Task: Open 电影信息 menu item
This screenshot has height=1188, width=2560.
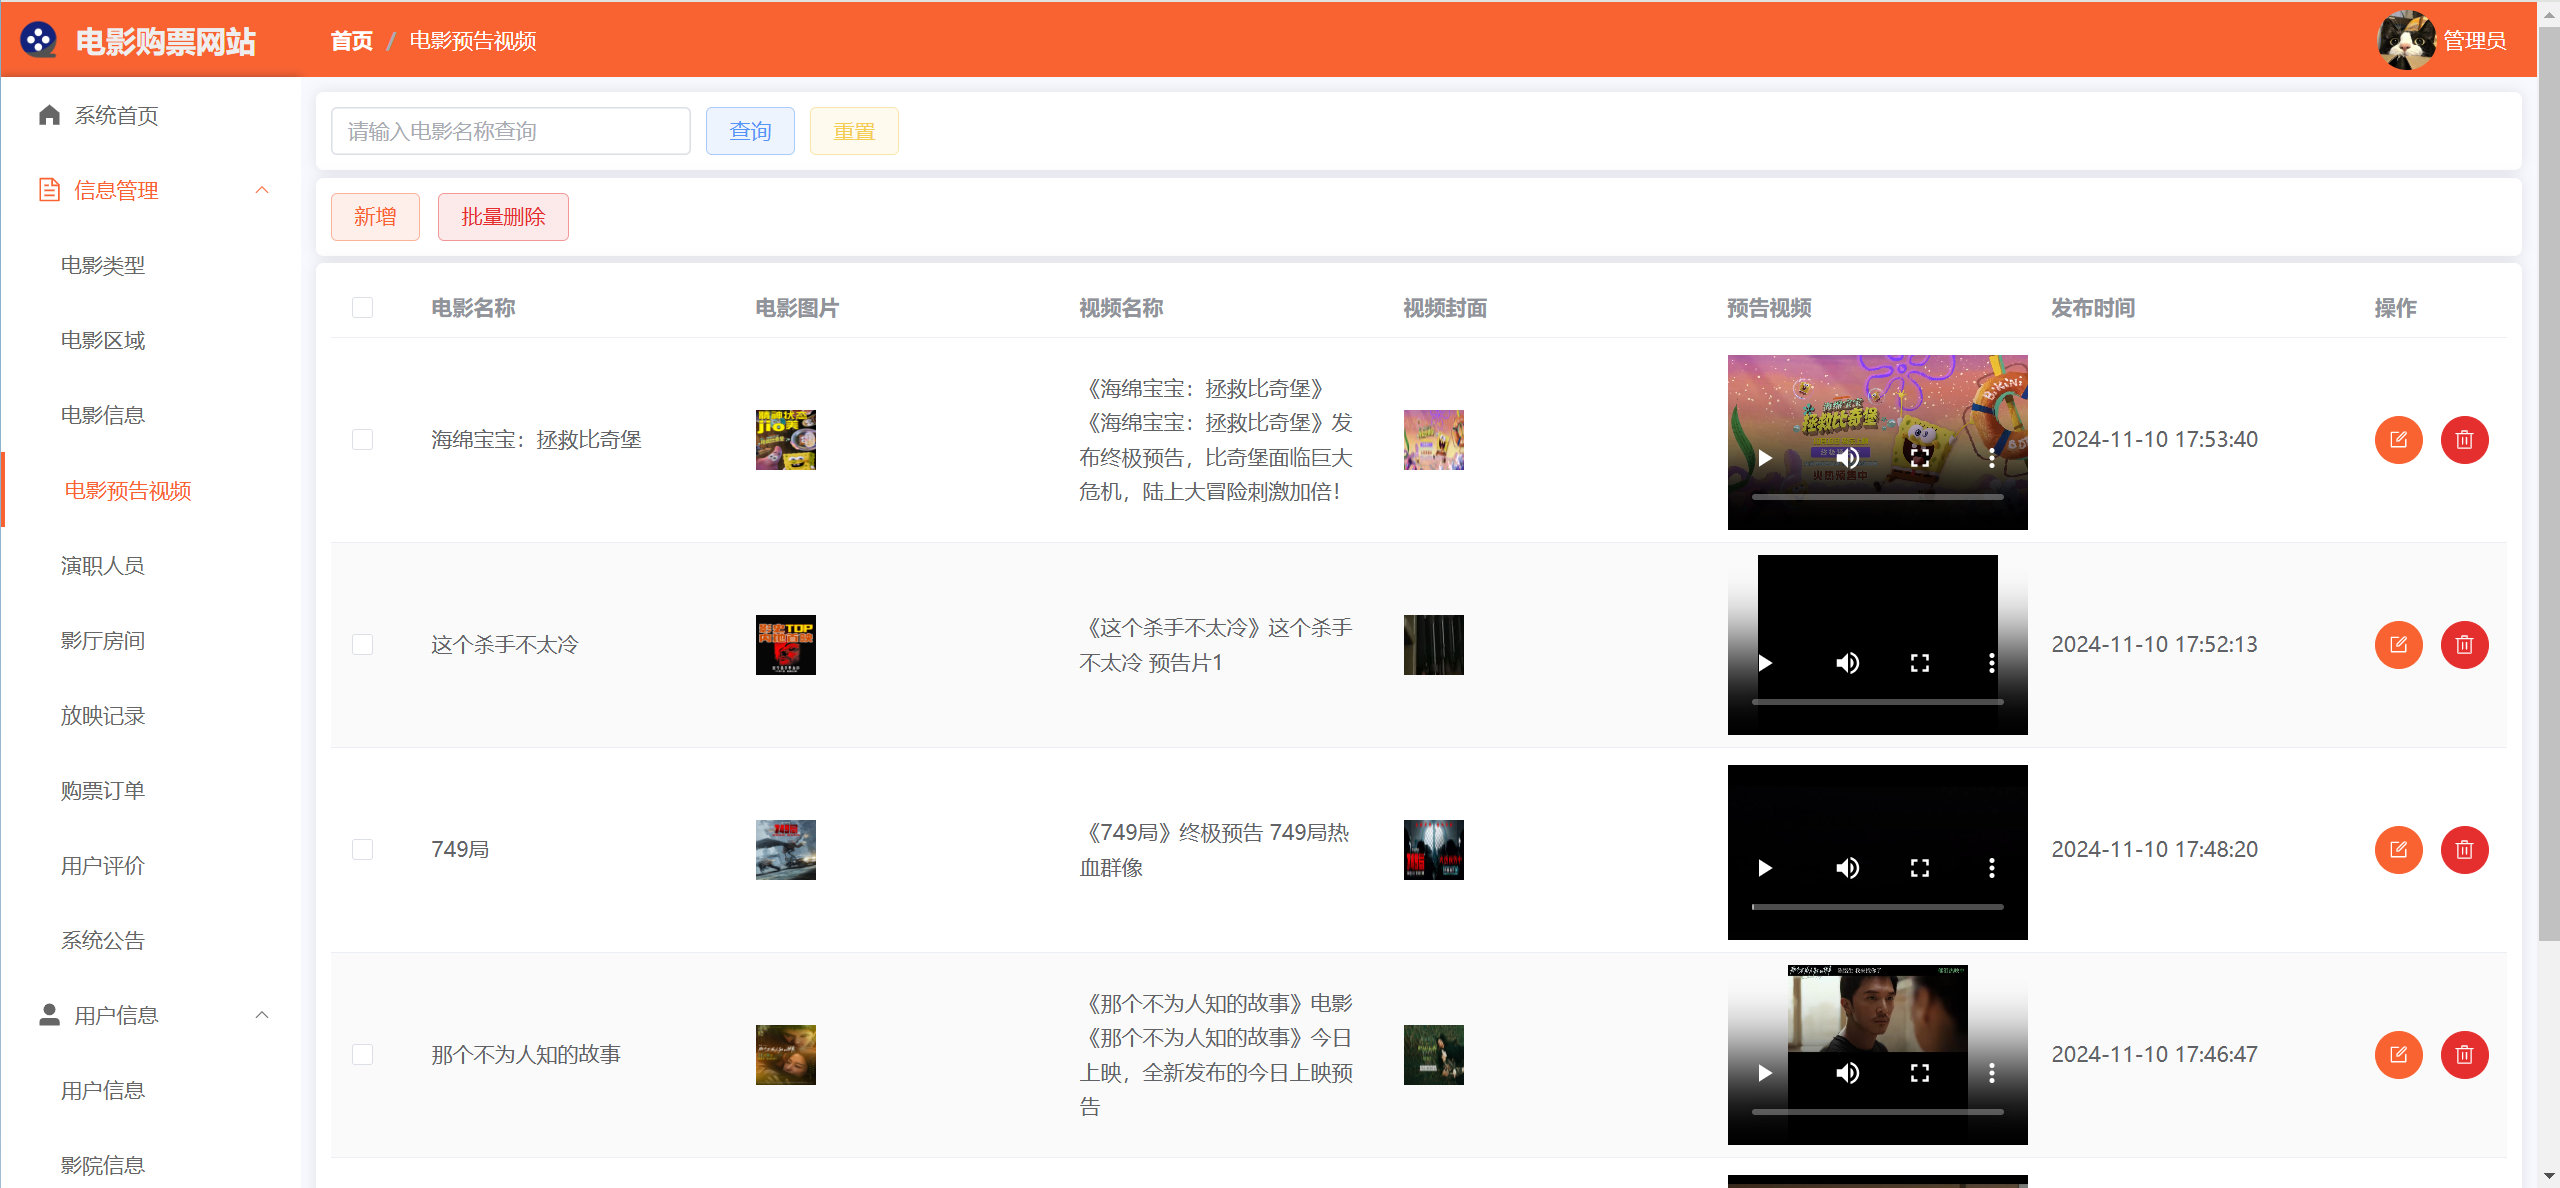Action: click(x=103, y=415)
